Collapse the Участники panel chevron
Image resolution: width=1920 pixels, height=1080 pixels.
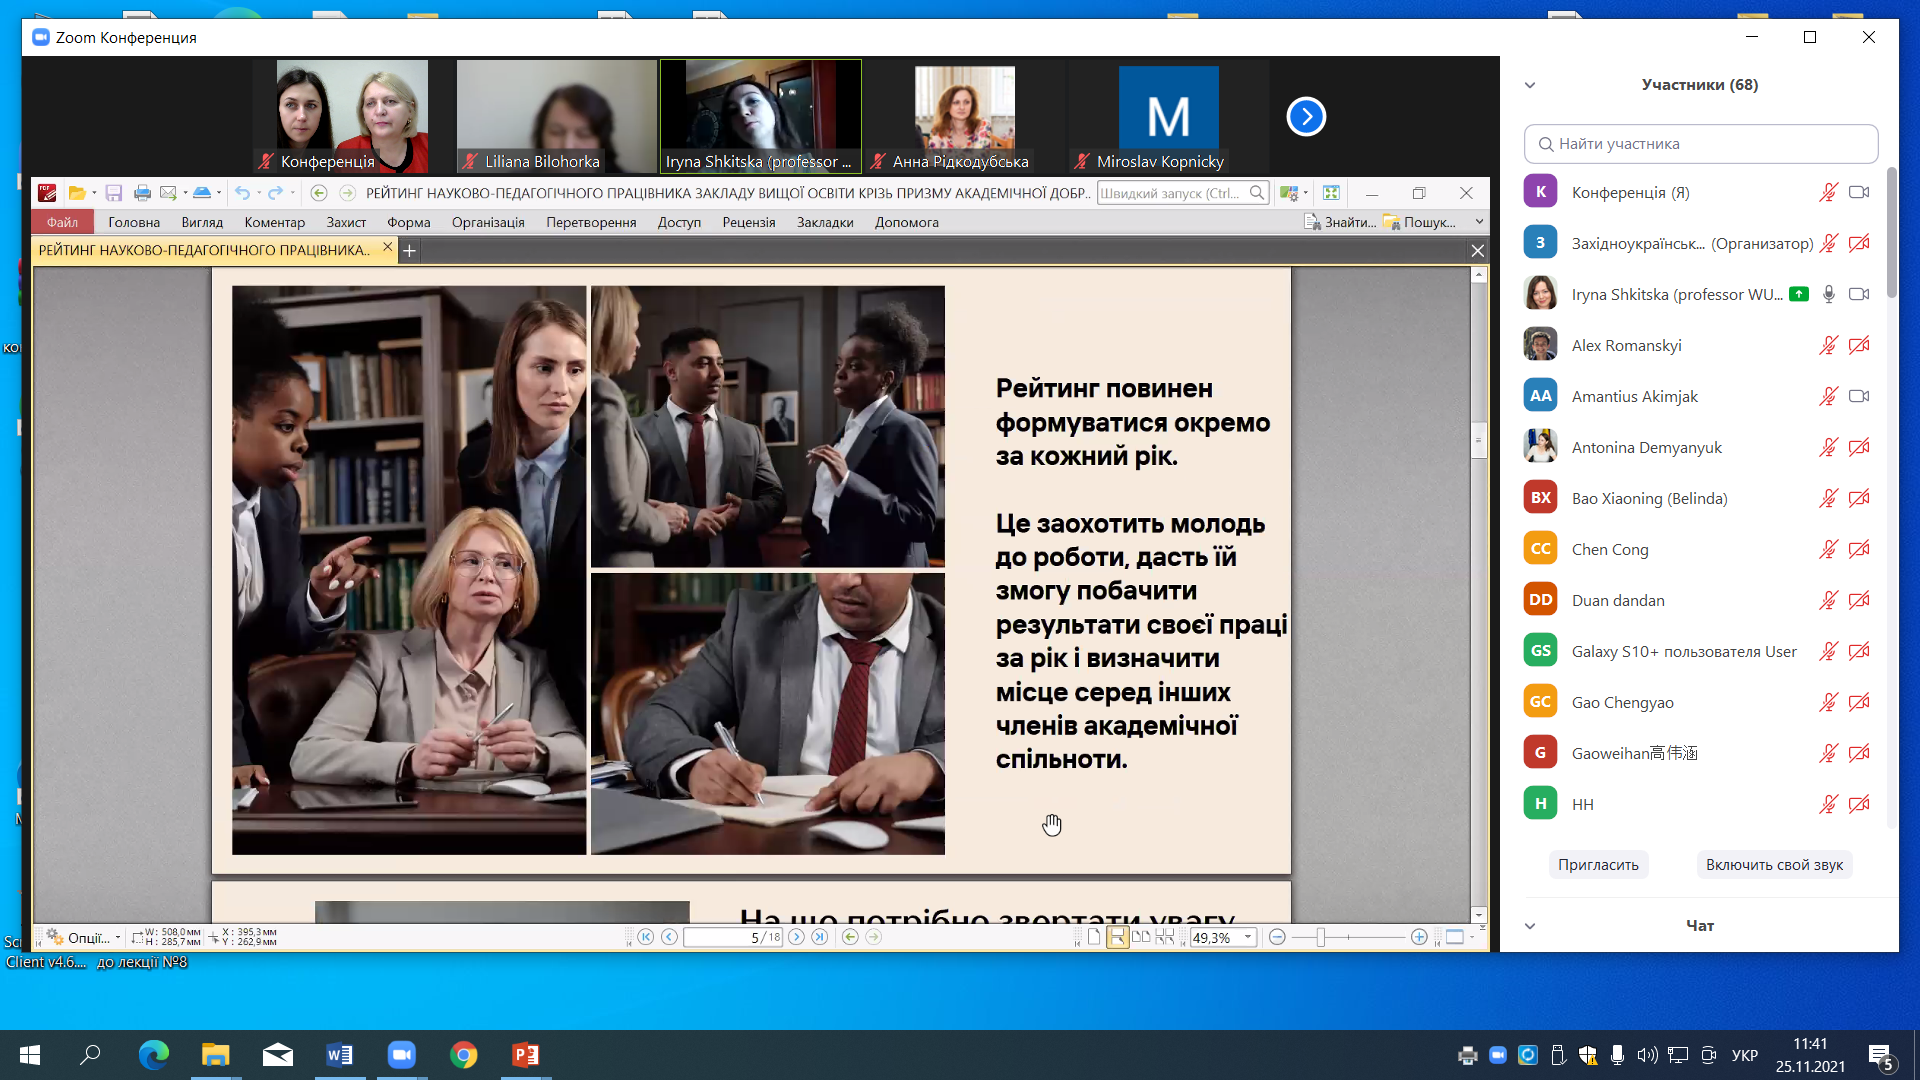1530,85
